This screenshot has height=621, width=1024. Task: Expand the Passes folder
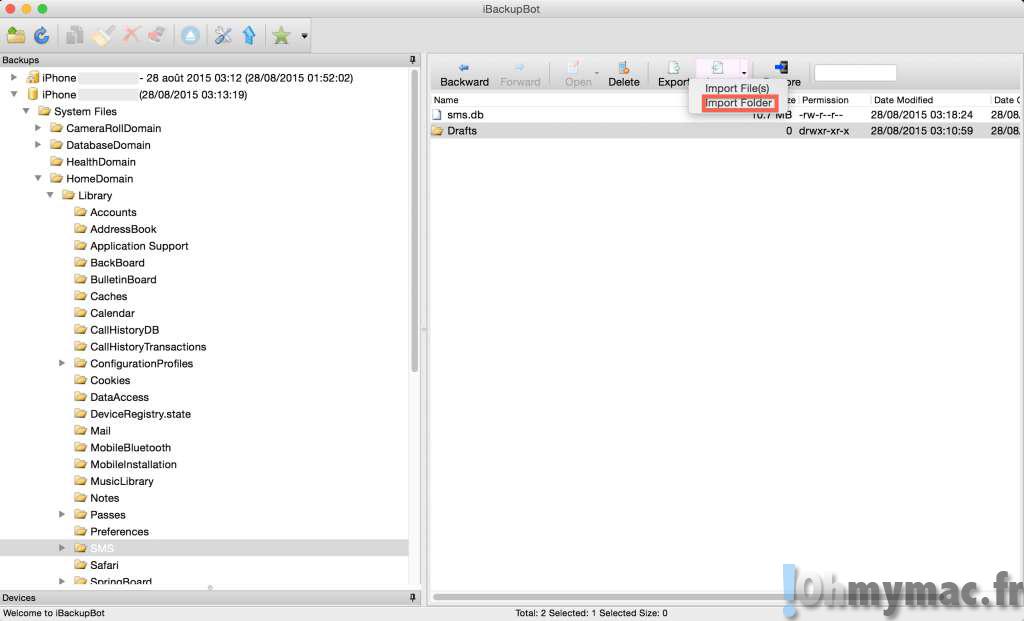[62, 515]
